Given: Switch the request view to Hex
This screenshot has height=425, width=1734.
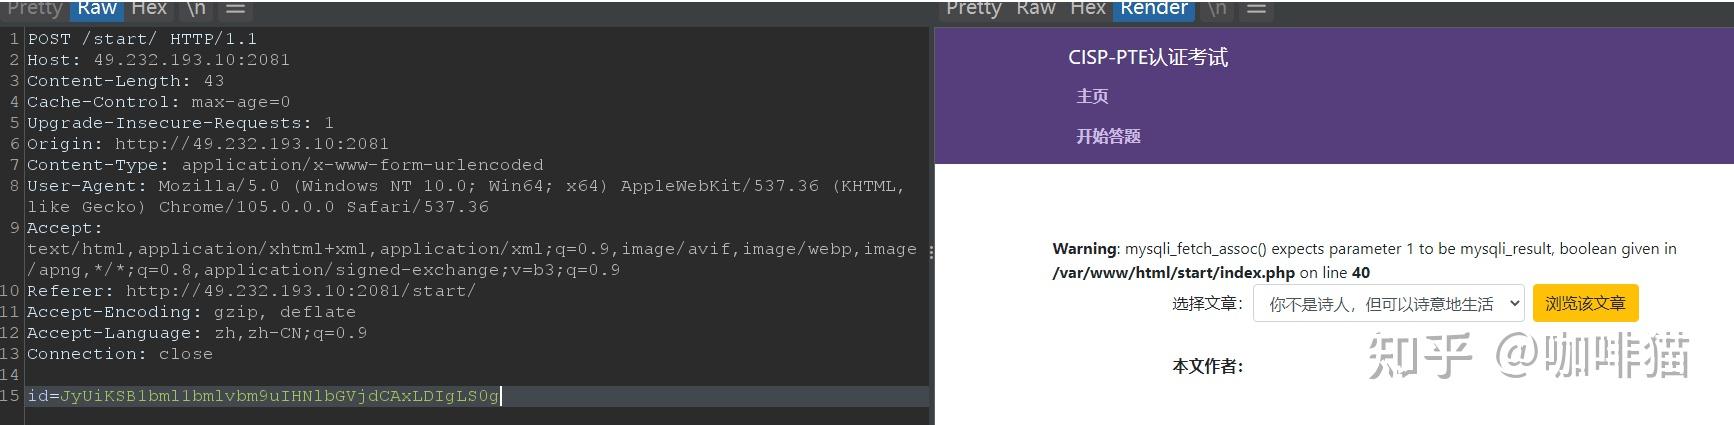Looking at the screenshot, I should point(149,9).
